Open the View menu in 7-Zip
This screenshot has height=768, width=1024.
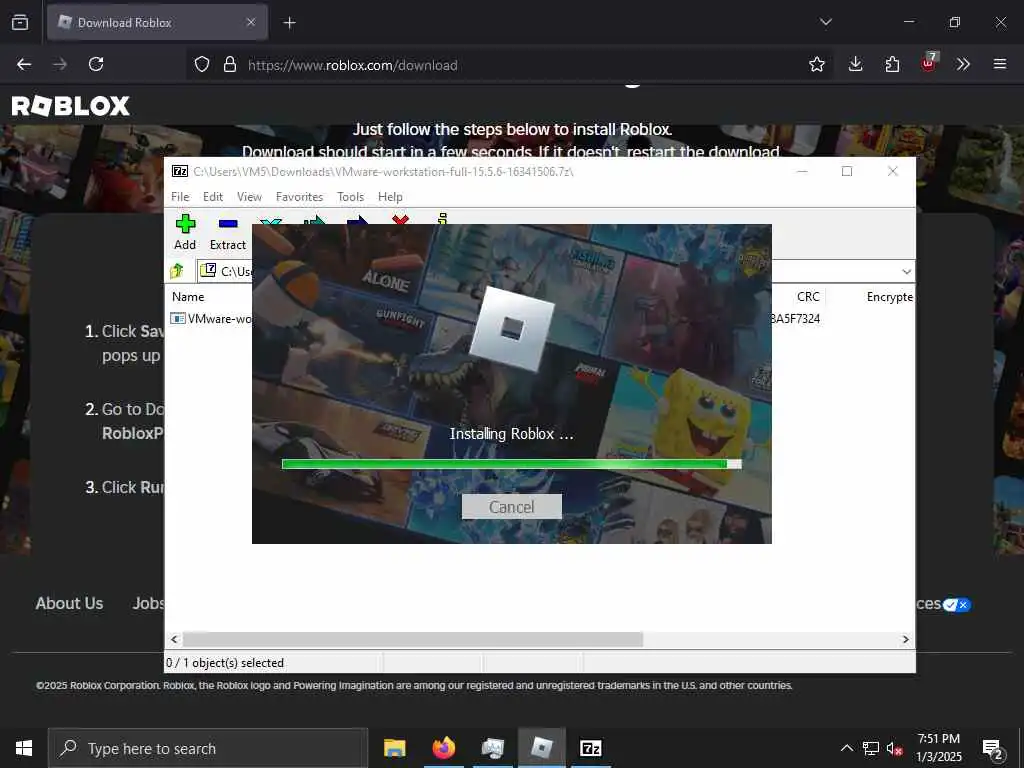coord(249,197)
